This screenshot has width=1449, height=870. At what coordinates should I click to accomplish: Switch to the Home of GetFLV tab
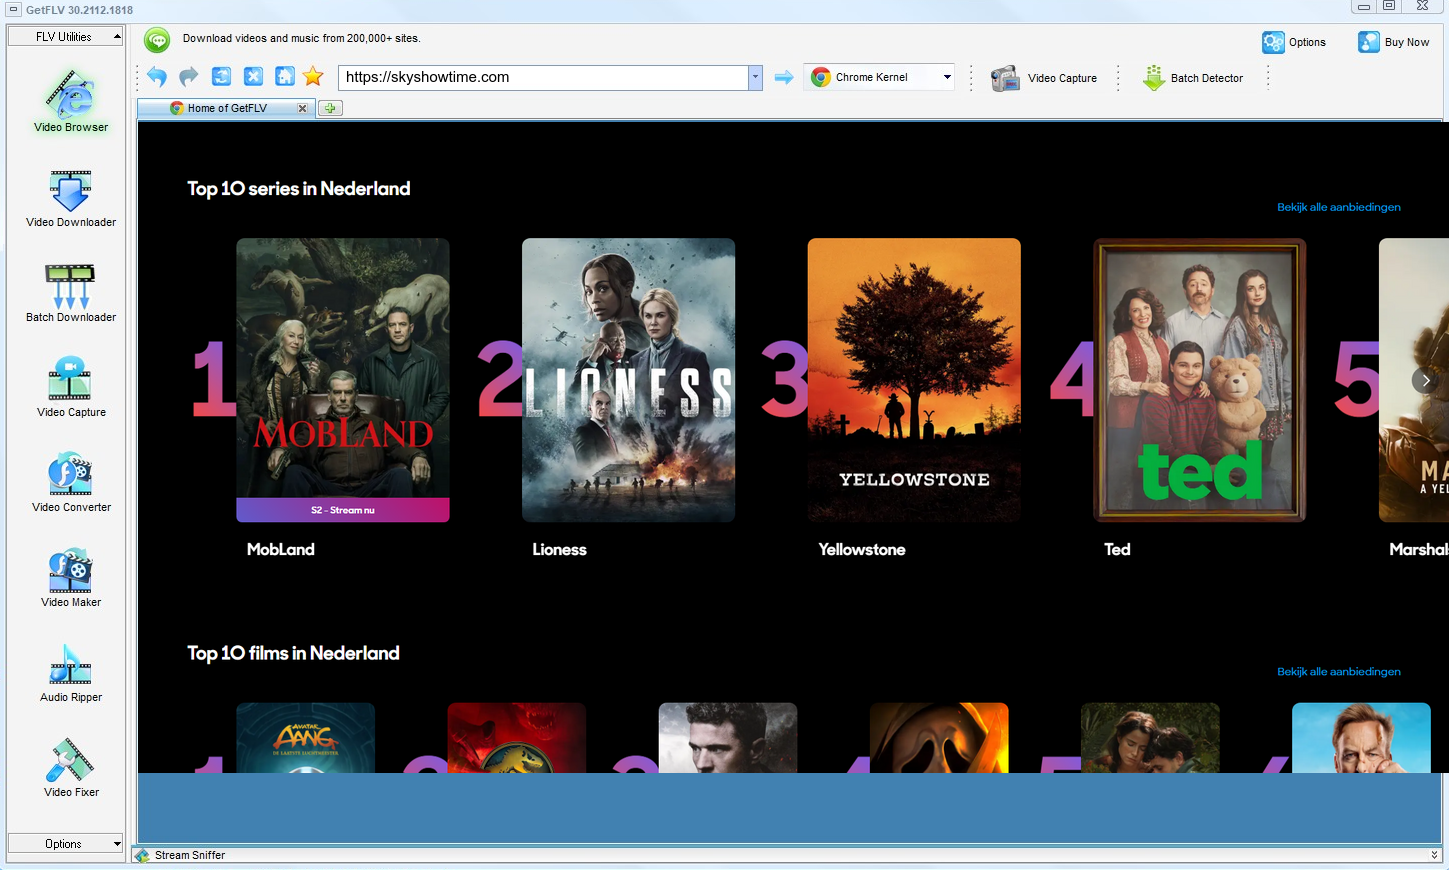coord(227,108)
